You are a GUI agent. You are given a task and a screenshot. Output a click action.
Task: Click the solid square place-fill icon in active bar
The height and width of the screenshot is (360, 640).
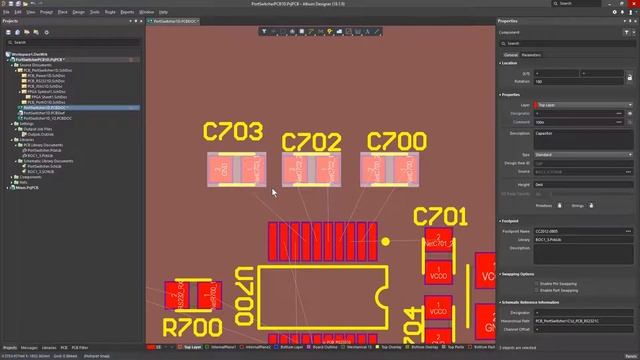(302, 31)
